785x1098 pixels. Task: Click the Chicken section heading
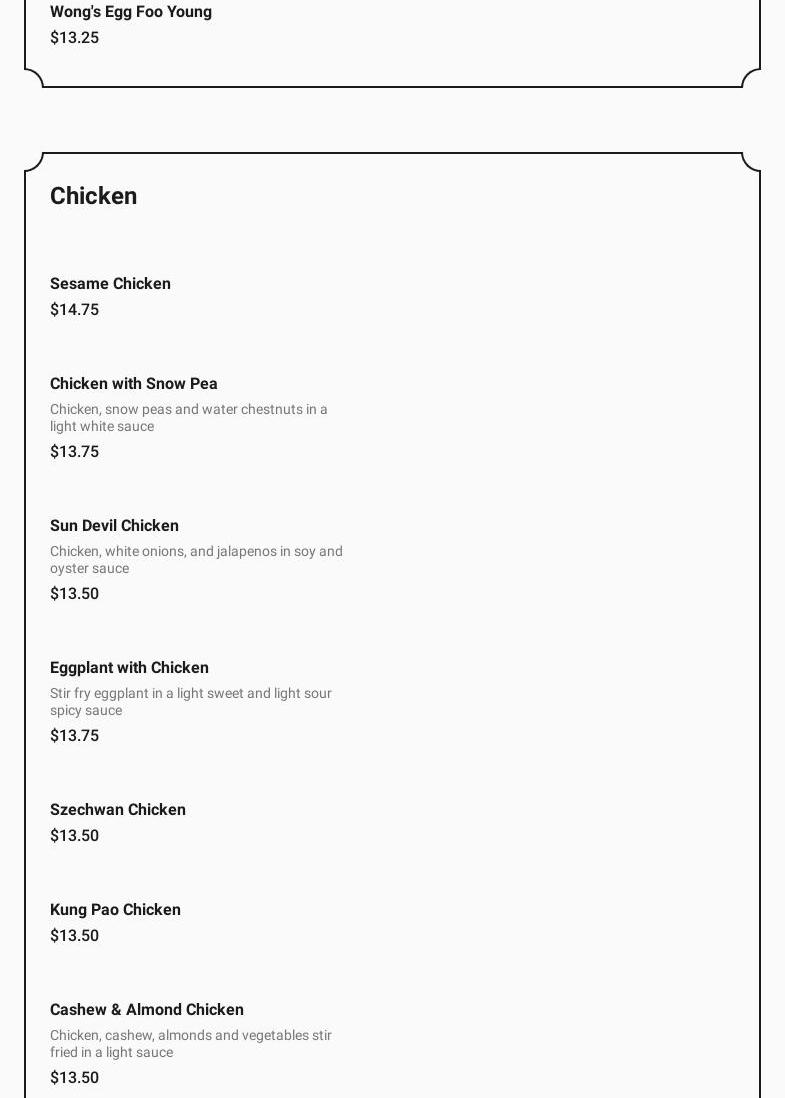(93, 196)
